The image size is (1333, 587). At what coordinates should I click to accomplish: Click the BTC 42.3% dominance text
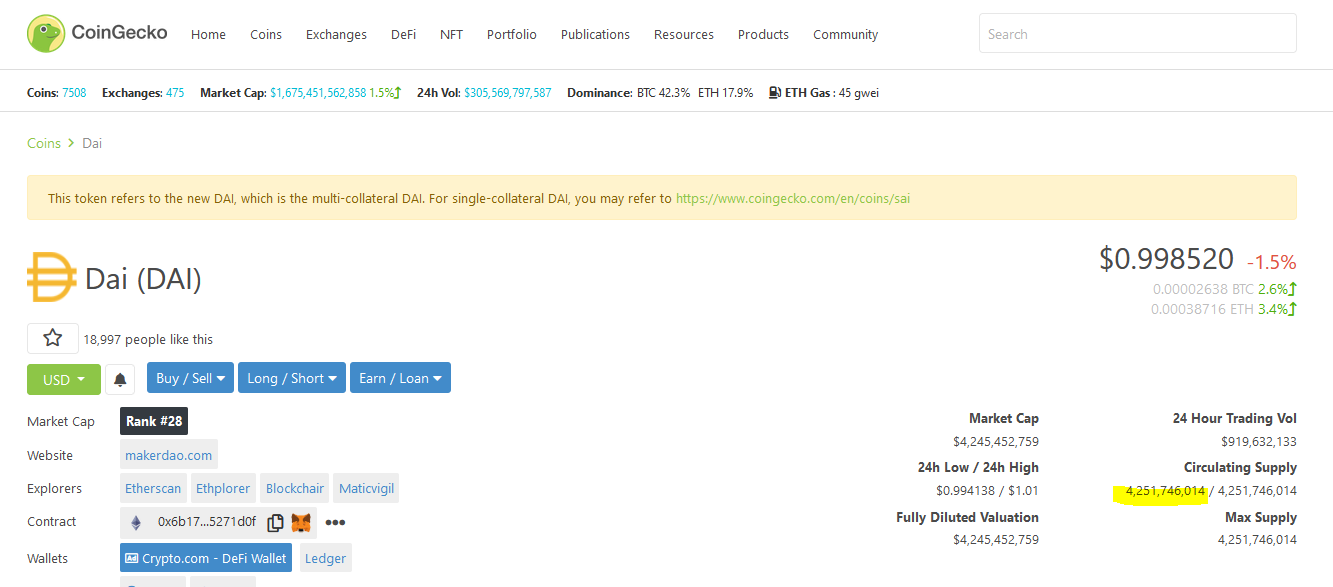pyautogui.click(x=663, y=93)
